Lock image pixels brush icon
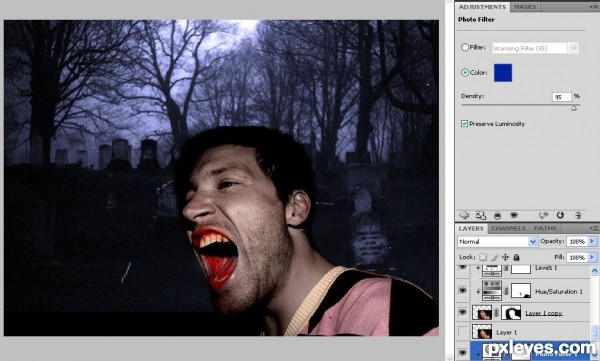 pos(494,257)
